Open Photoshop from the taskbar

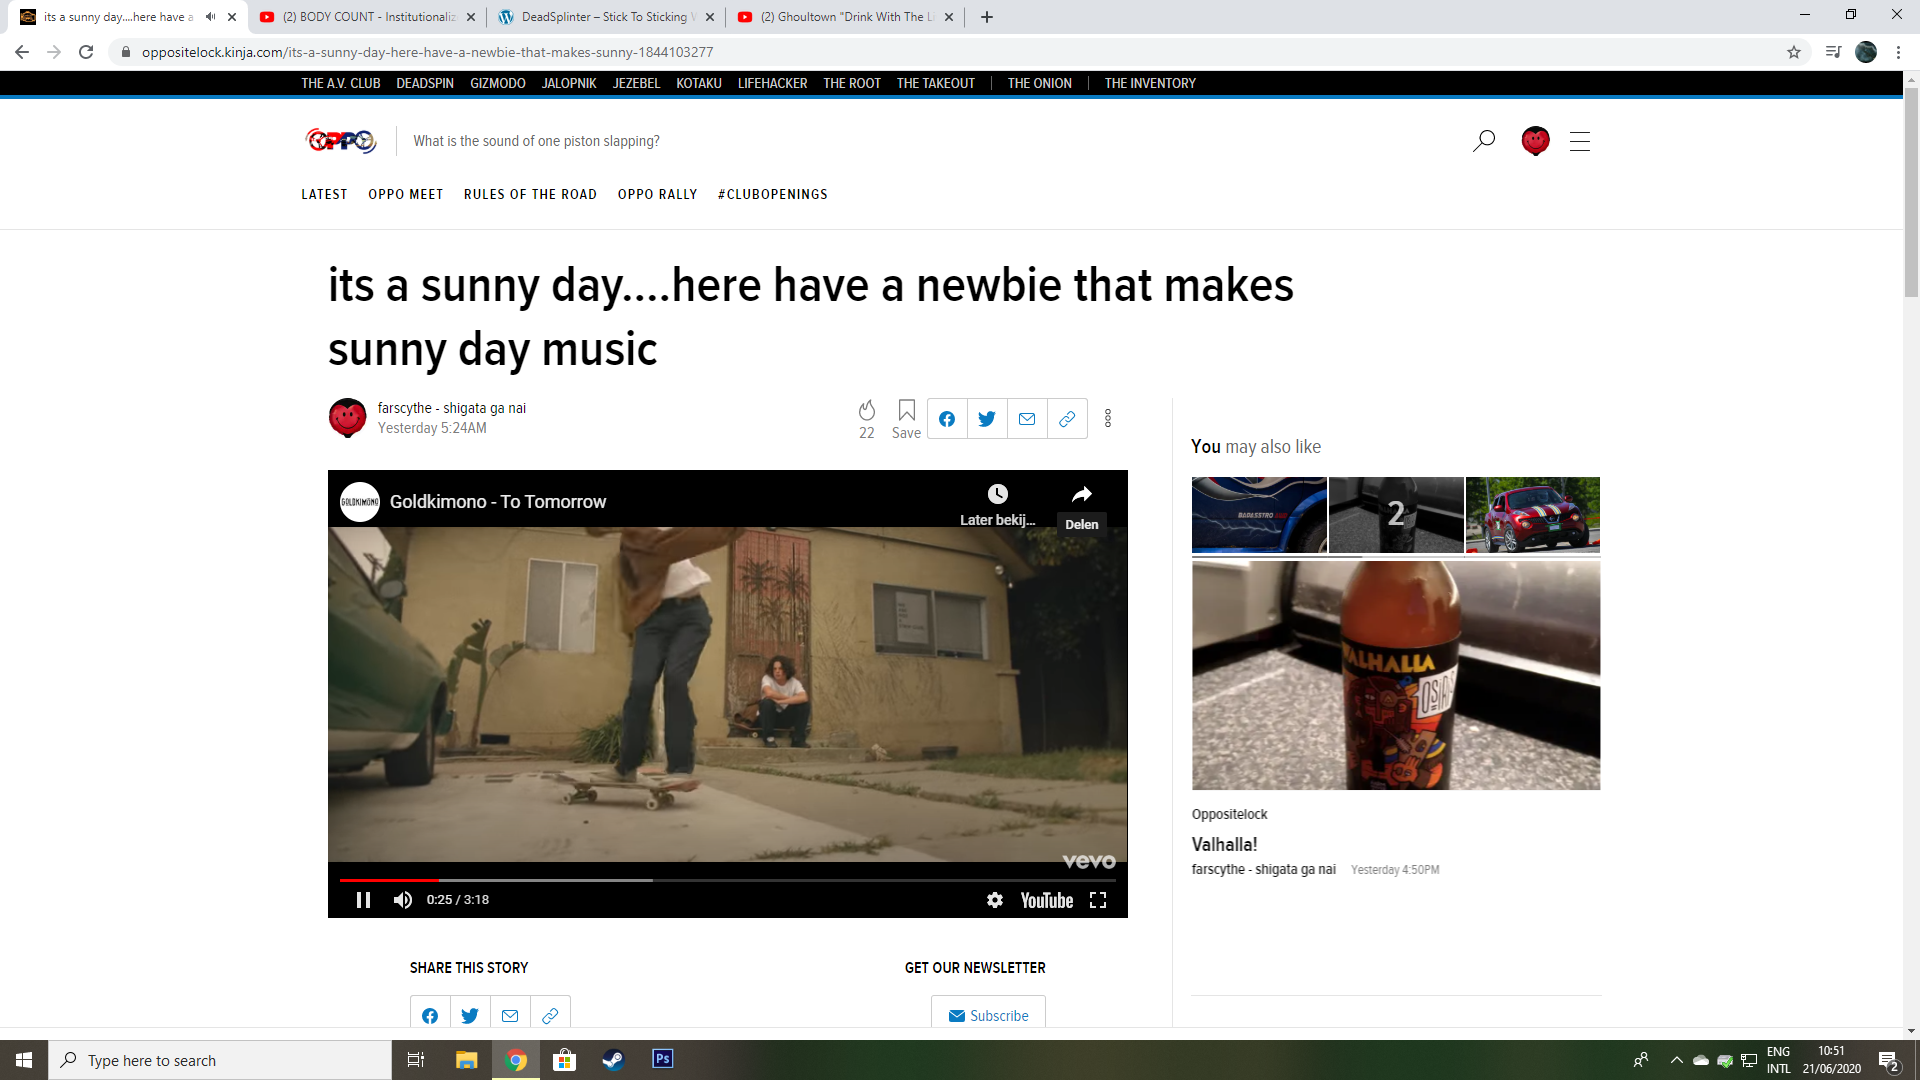point(662,1060)
